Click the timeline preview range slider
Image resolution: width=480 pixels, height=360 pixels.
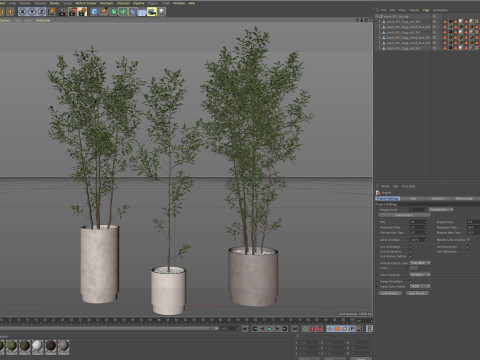109,329
